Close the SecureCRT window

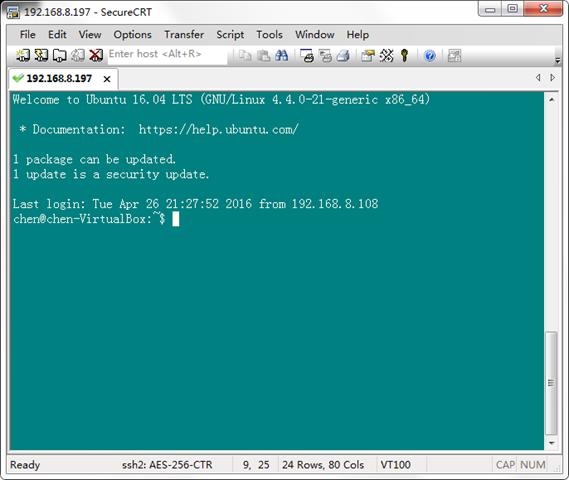[543, 9]
